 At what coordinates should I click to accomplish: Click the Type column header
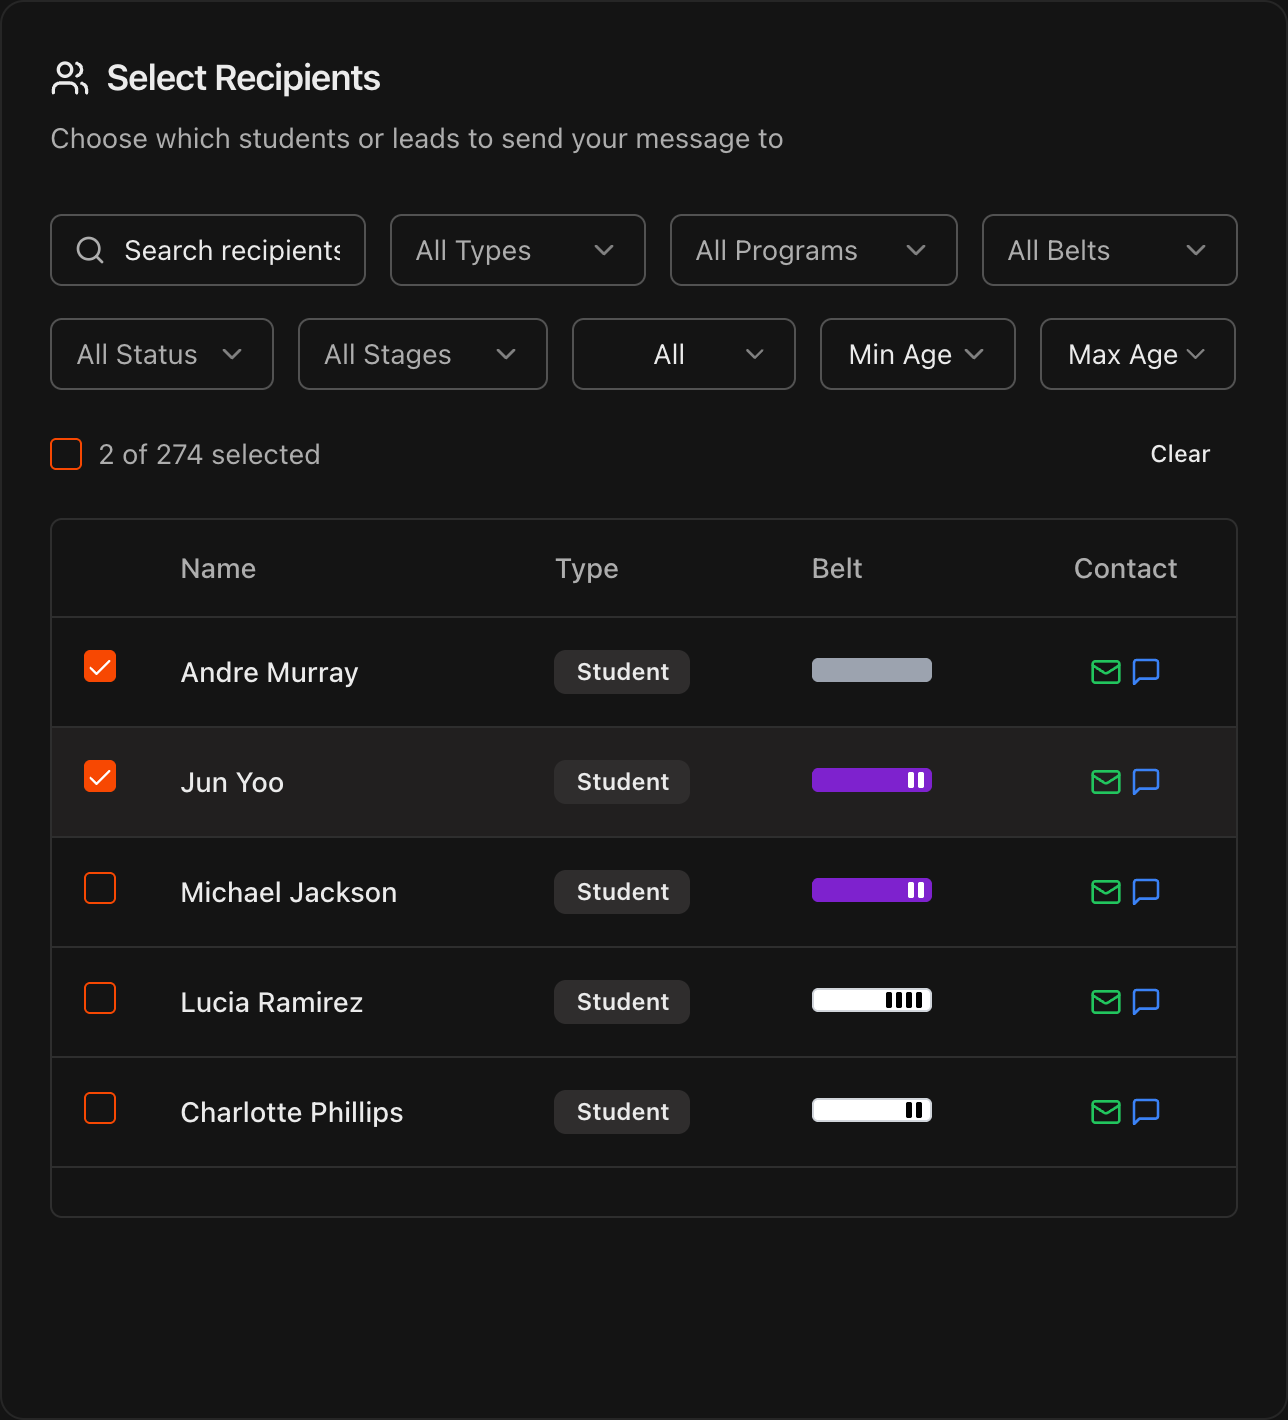pyautogui.click(x=587, y=568)
